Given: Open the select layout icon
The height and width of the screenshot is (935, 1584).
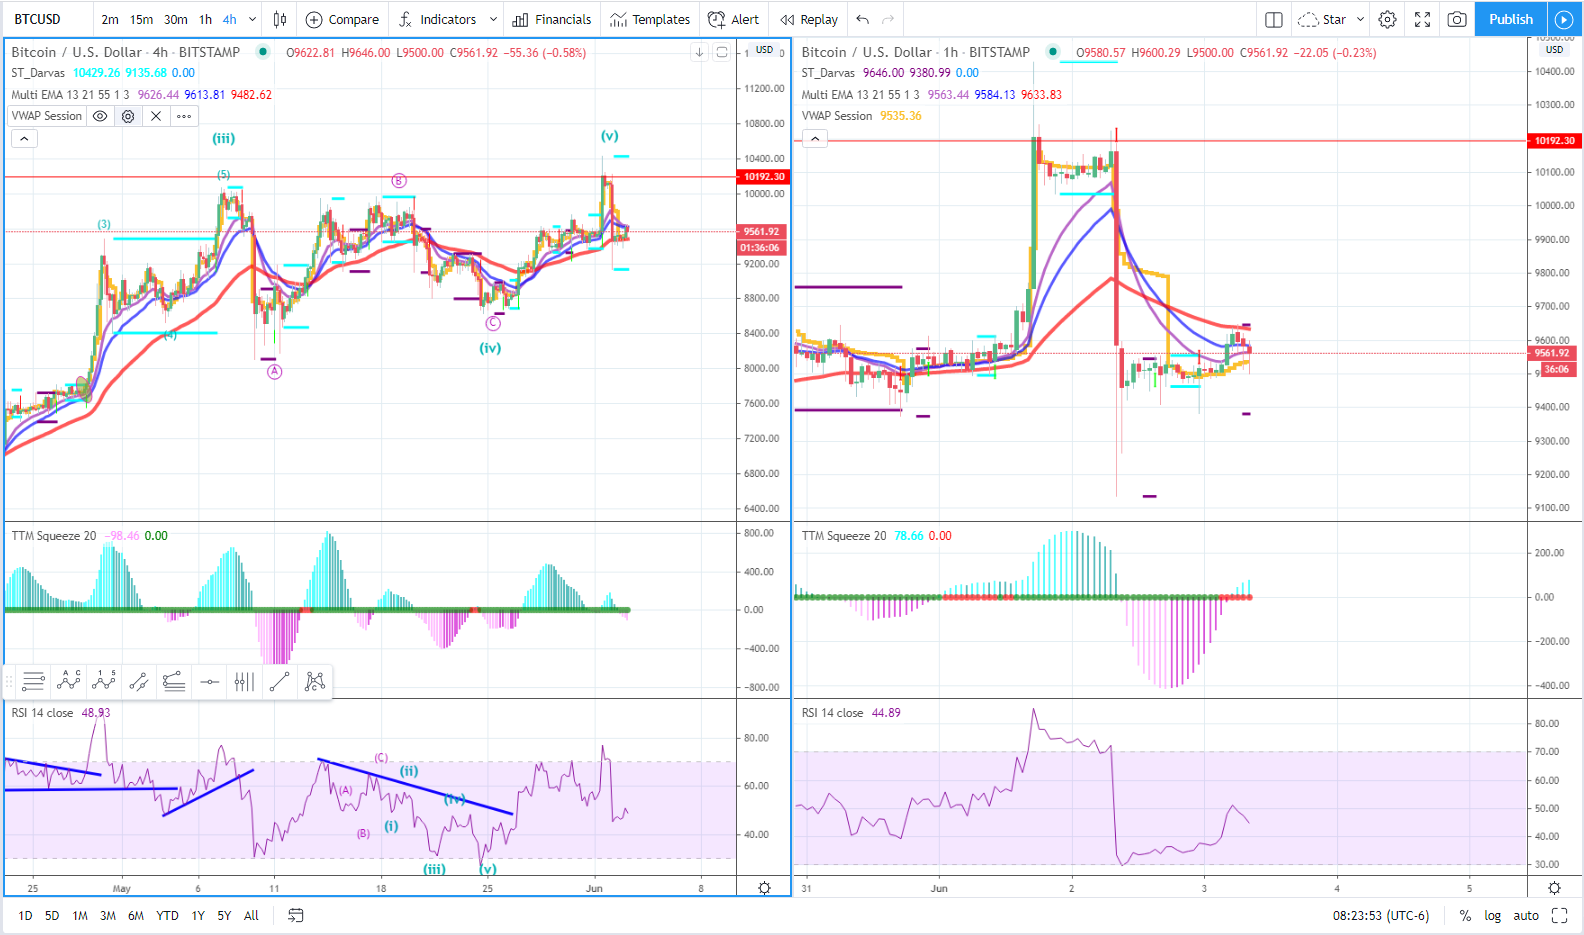Looking at the screenshot, I should [x=1273, y=19].
